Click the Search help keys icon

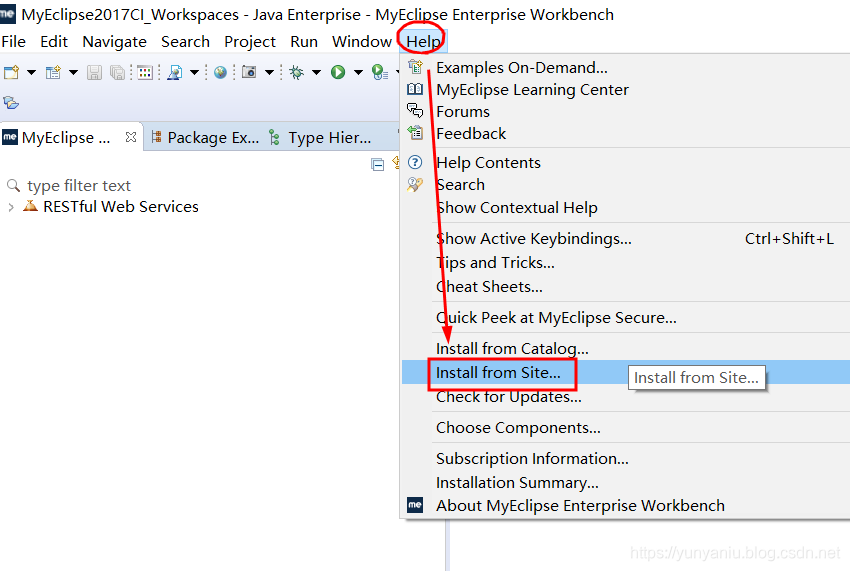point(415,184)
